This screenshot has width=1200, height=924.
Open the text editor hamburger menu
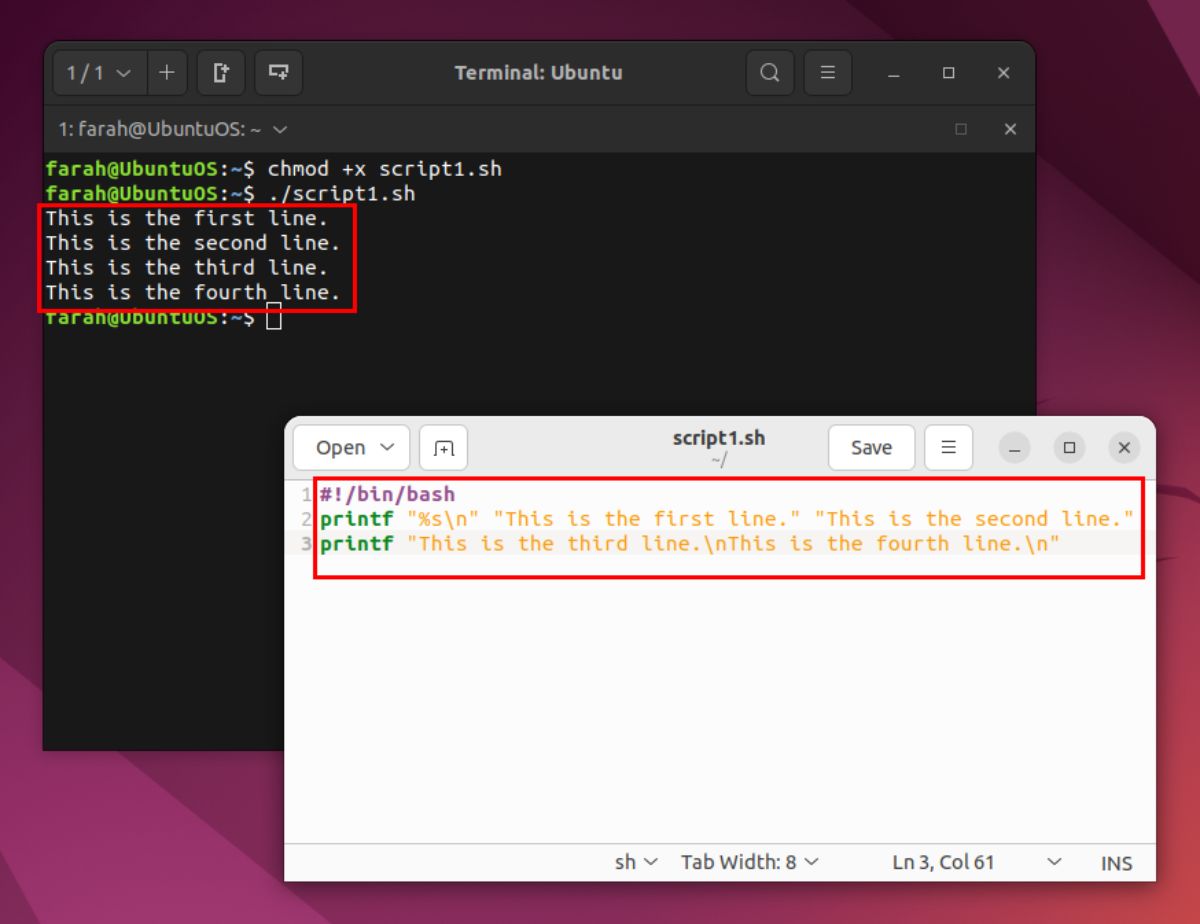949,448
